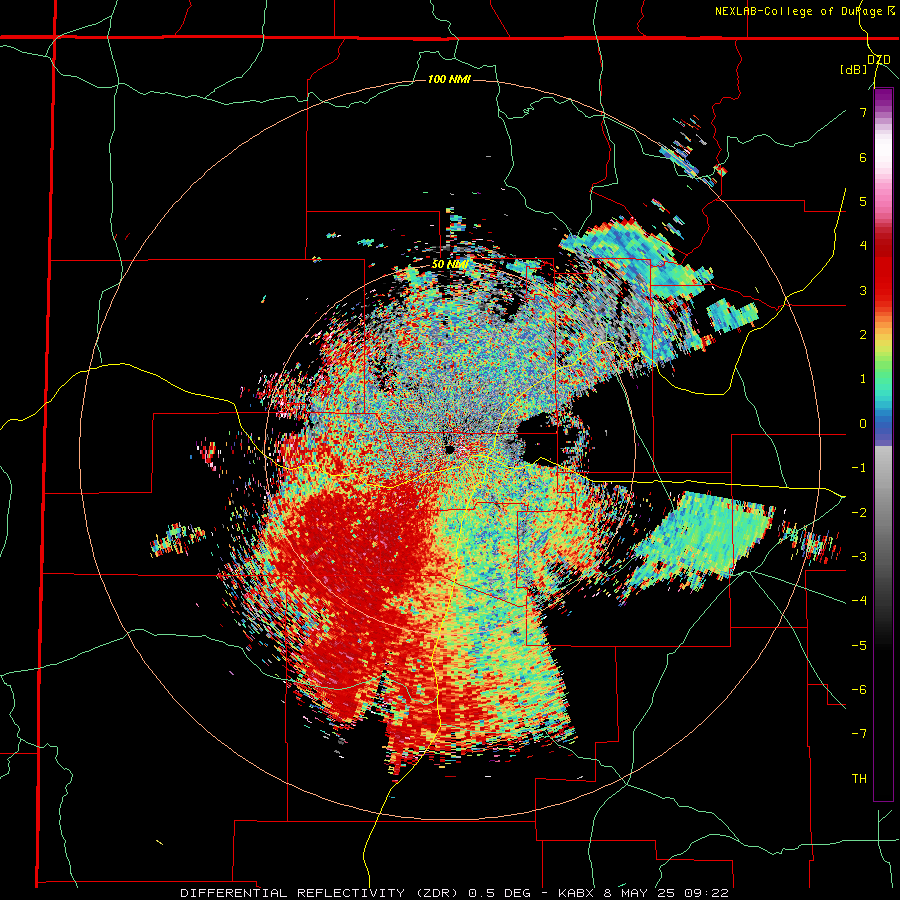Click the -1 value on color scale
The height and width of the screenshot is (900, 900).
tap(859, 468)
